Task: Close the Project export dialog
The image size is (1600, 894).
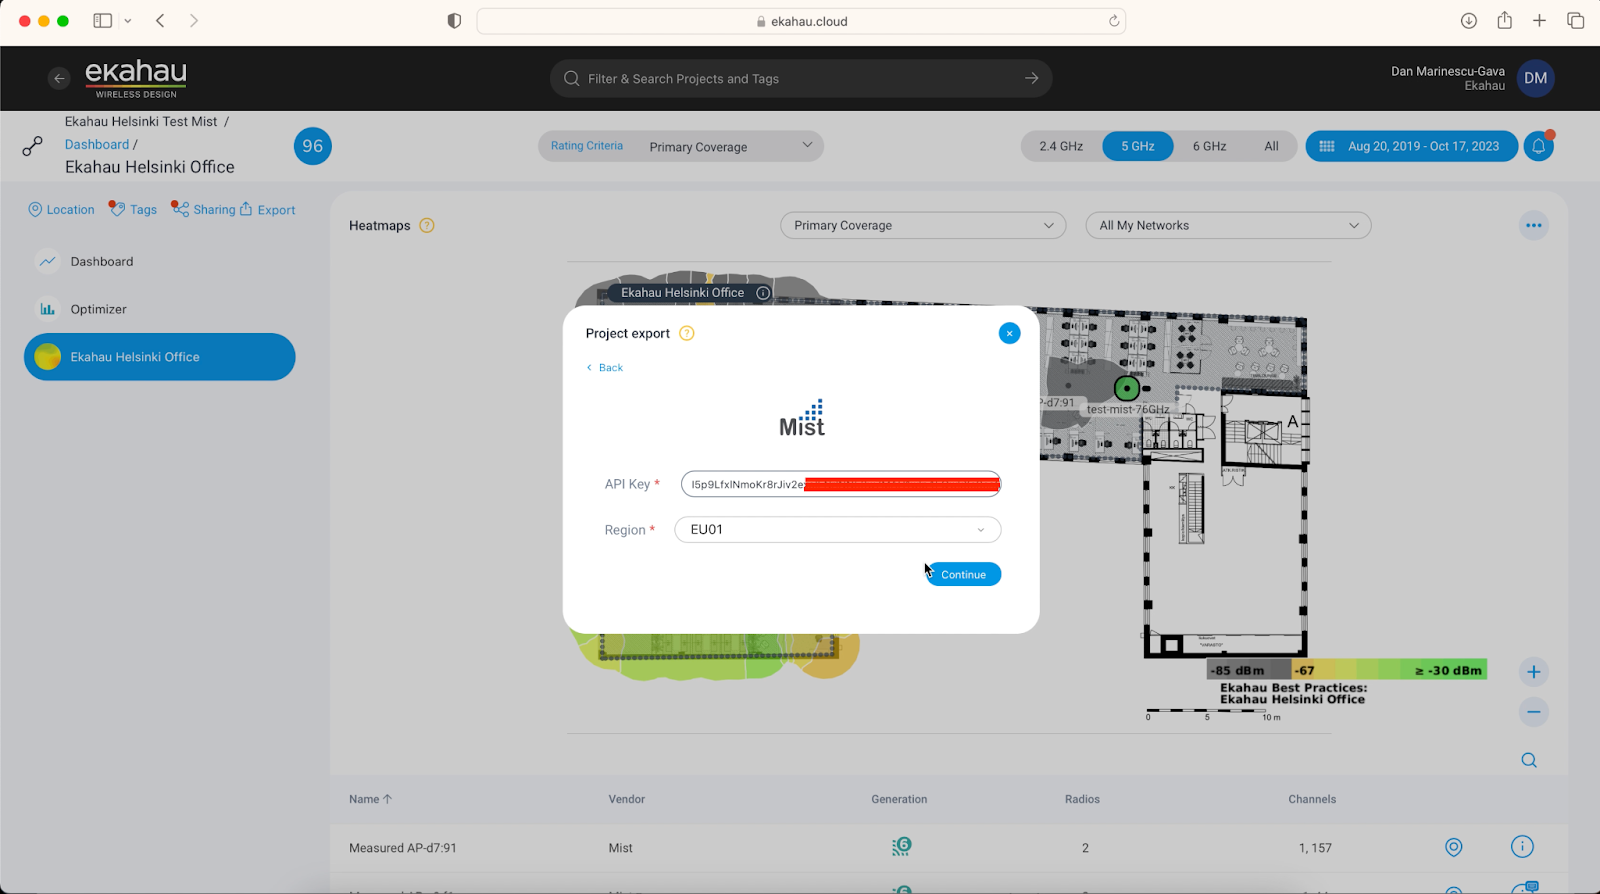Action: tap(1009, 333)
